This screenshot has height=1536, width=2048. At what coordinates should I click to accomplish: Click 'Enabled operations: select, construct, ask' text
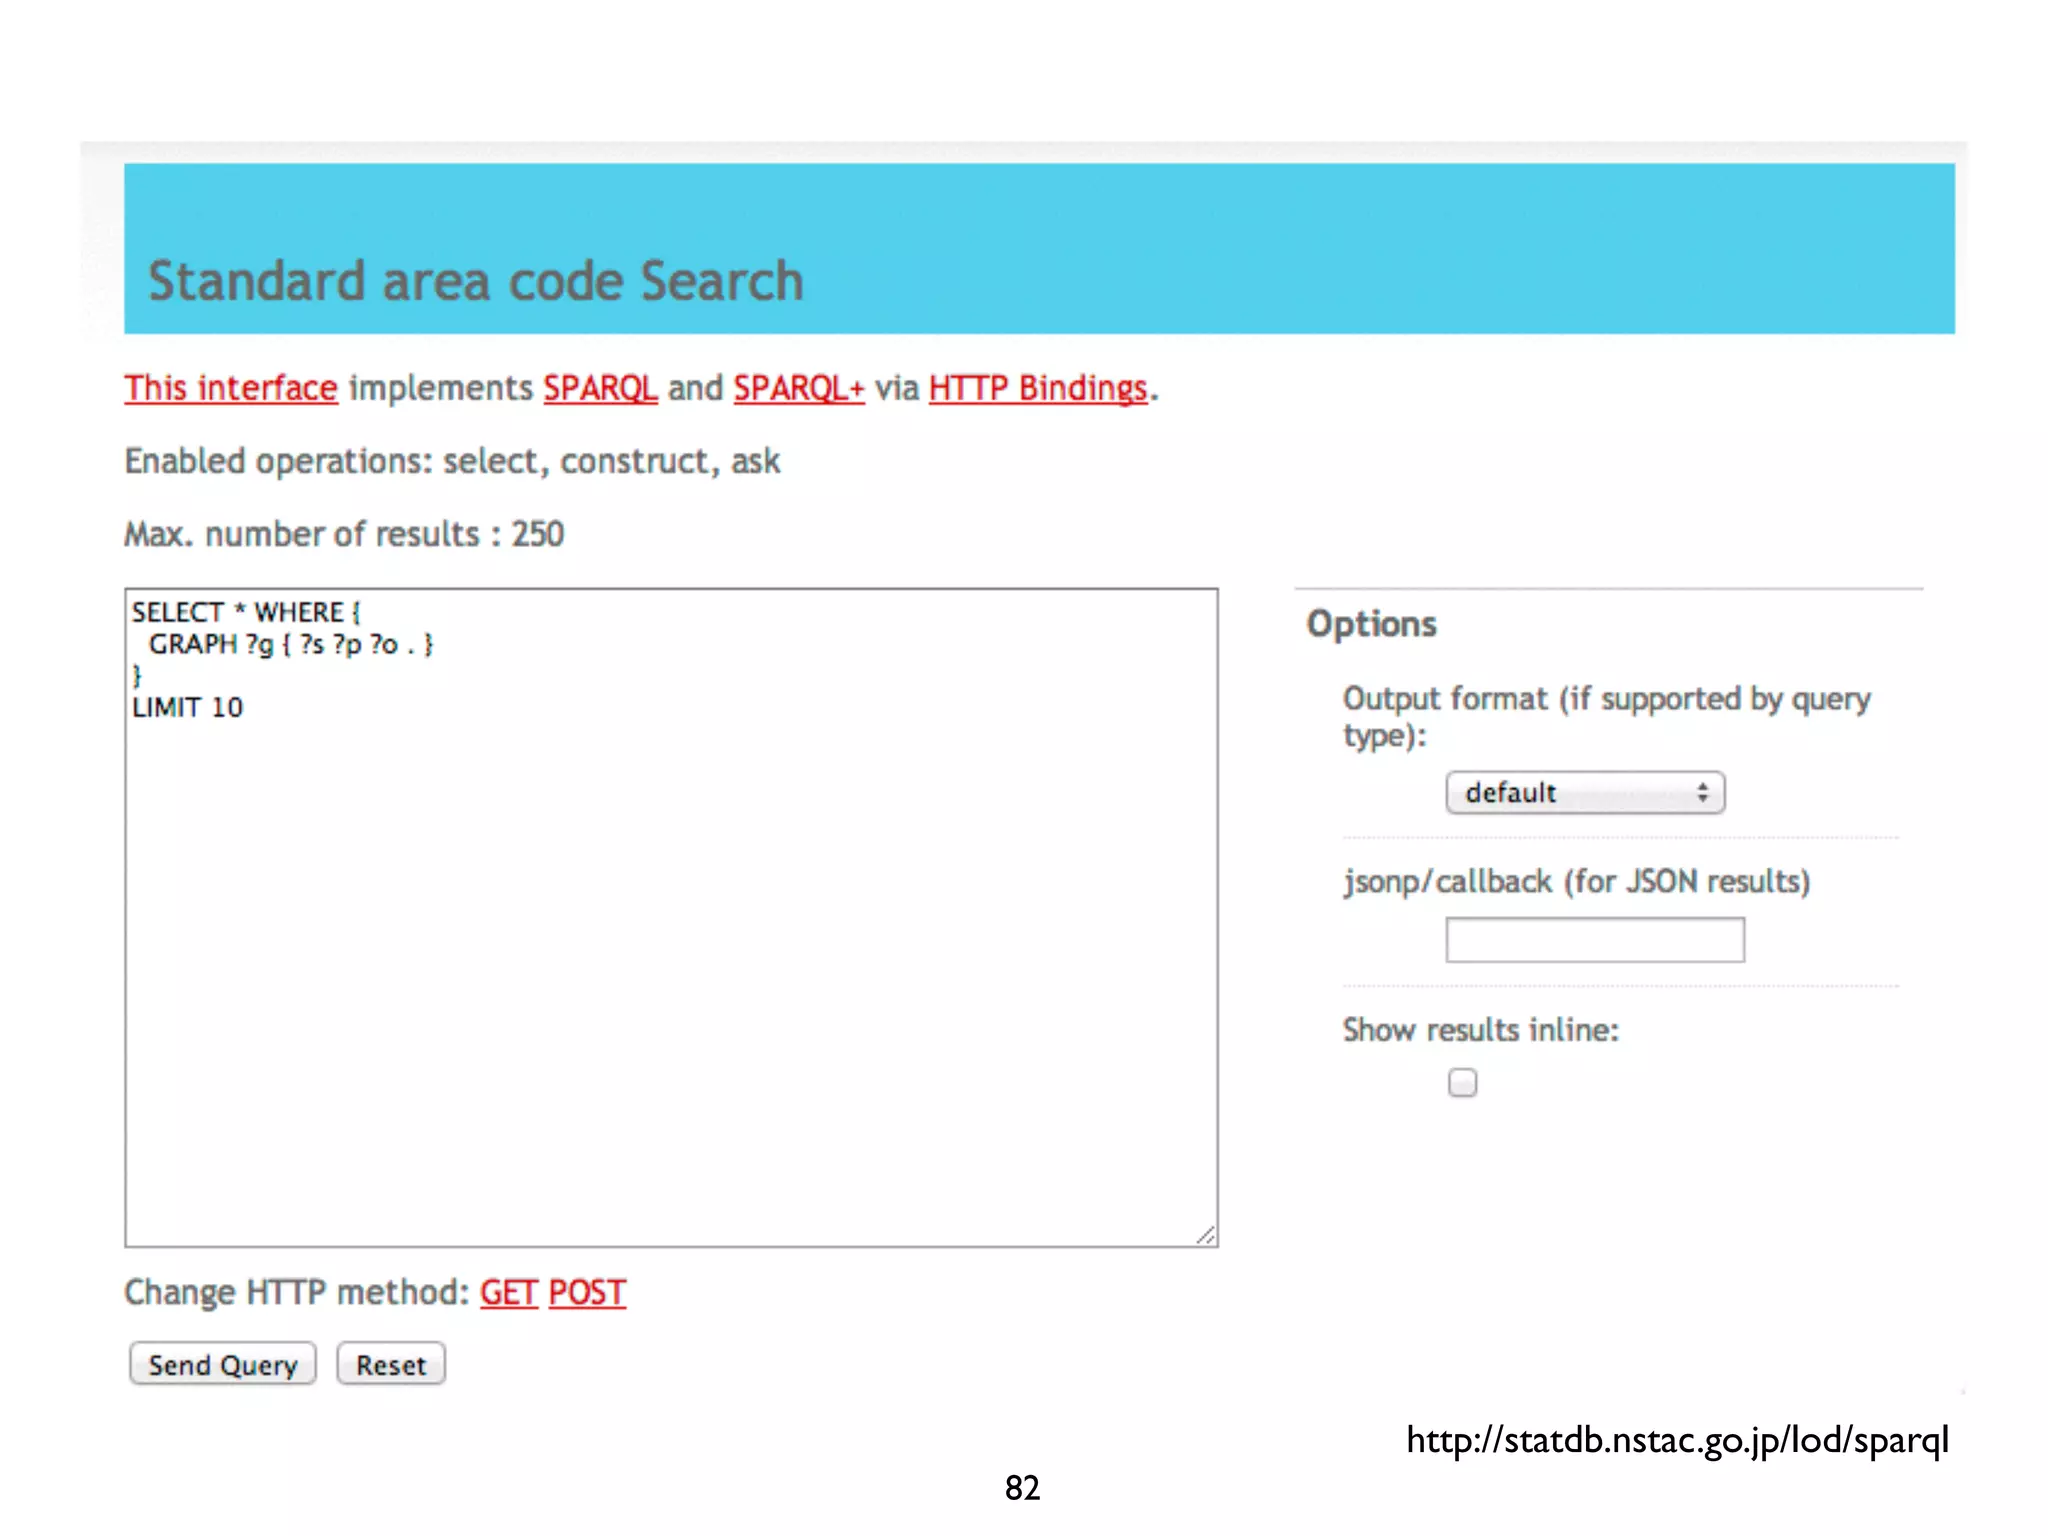click(452, 461)
